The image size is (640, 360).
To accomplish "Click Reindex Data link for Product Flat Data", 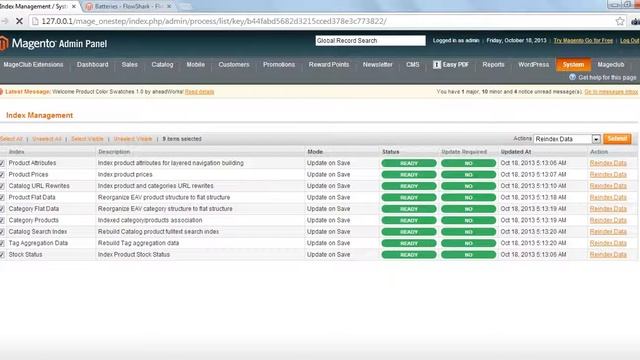I will (x=608, y=197).
